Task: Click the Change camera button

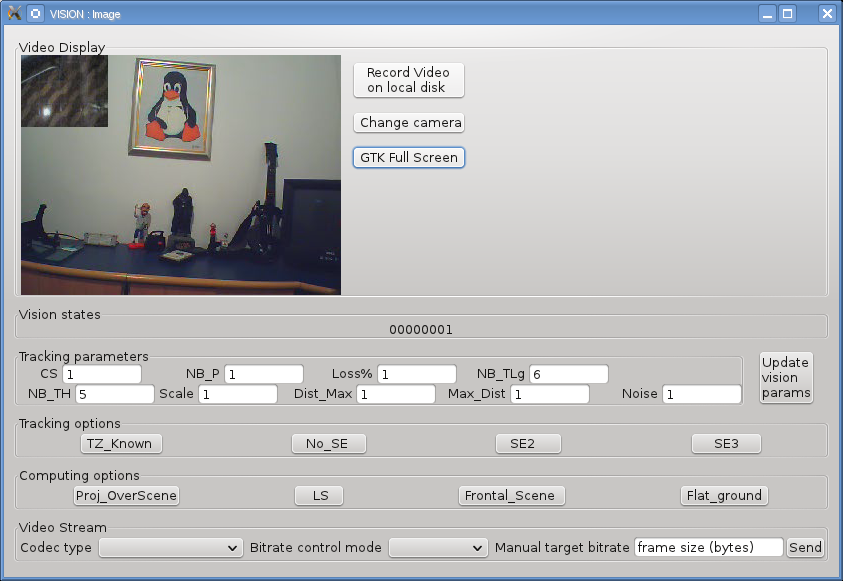Action: 409,123
